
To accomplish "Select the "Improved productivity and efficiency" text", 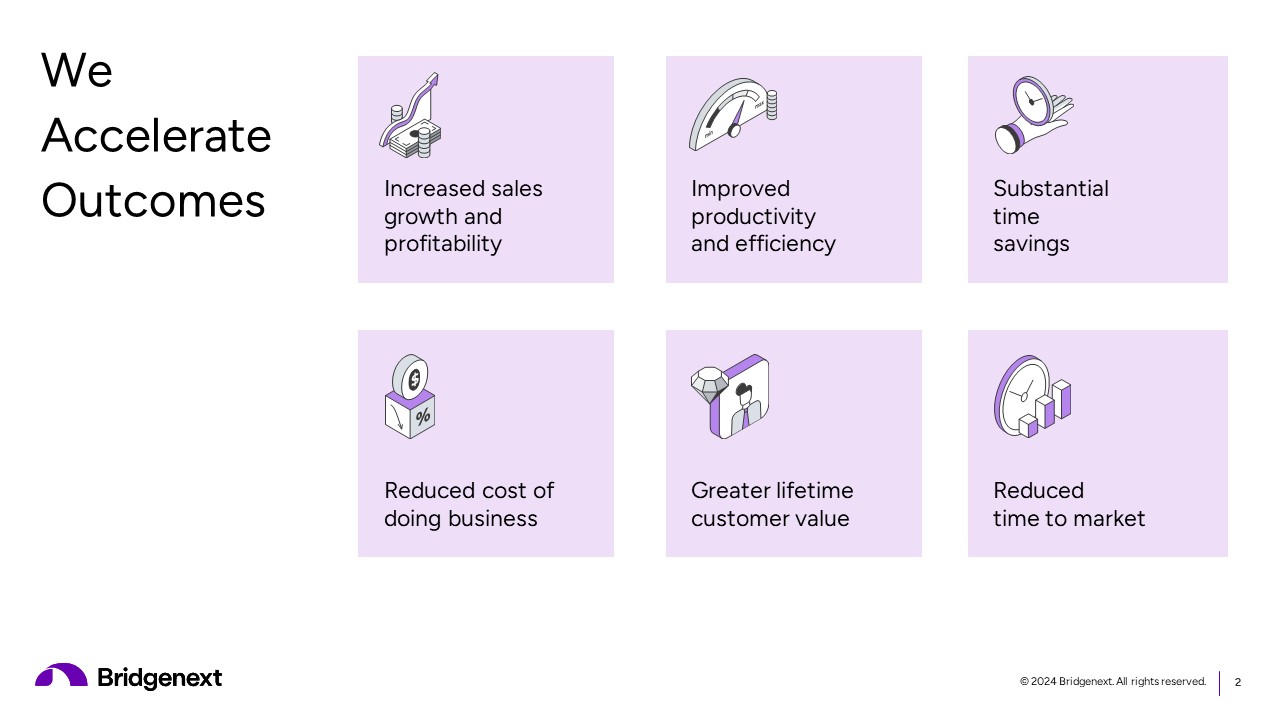I will pyautogui.click(x=763, y=216).
